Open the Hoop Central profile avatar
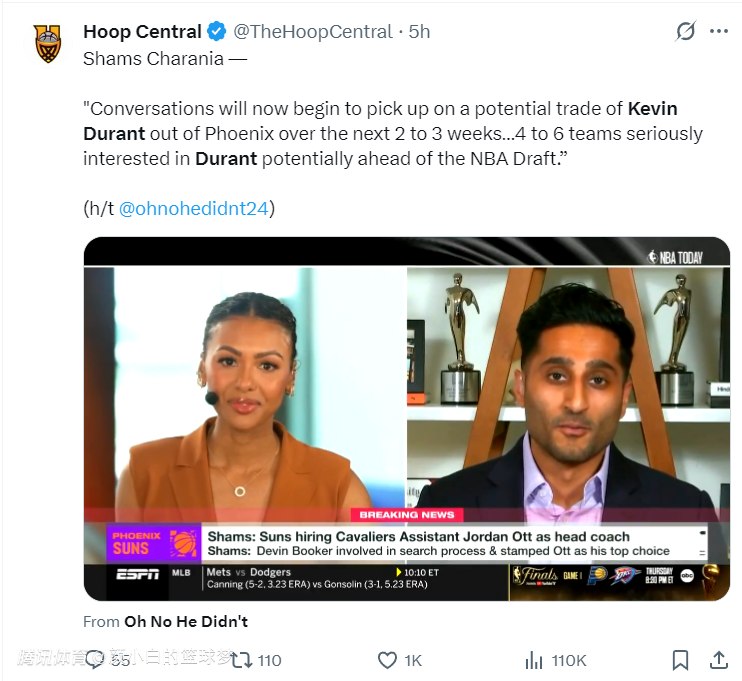Screen dimensions: 742x681 (x=47, y=44)
